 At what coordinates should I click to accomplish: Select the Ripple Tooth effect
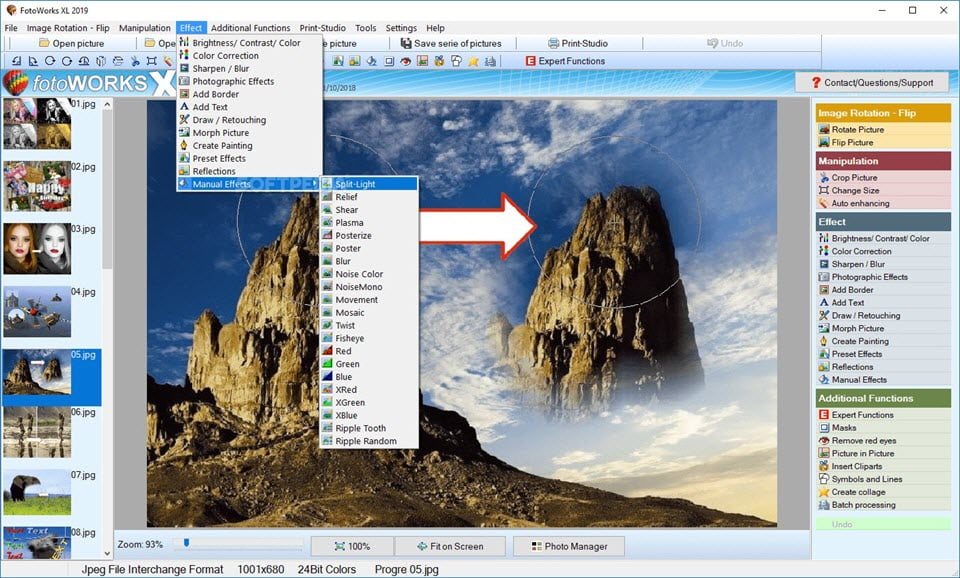coord(369,428)
